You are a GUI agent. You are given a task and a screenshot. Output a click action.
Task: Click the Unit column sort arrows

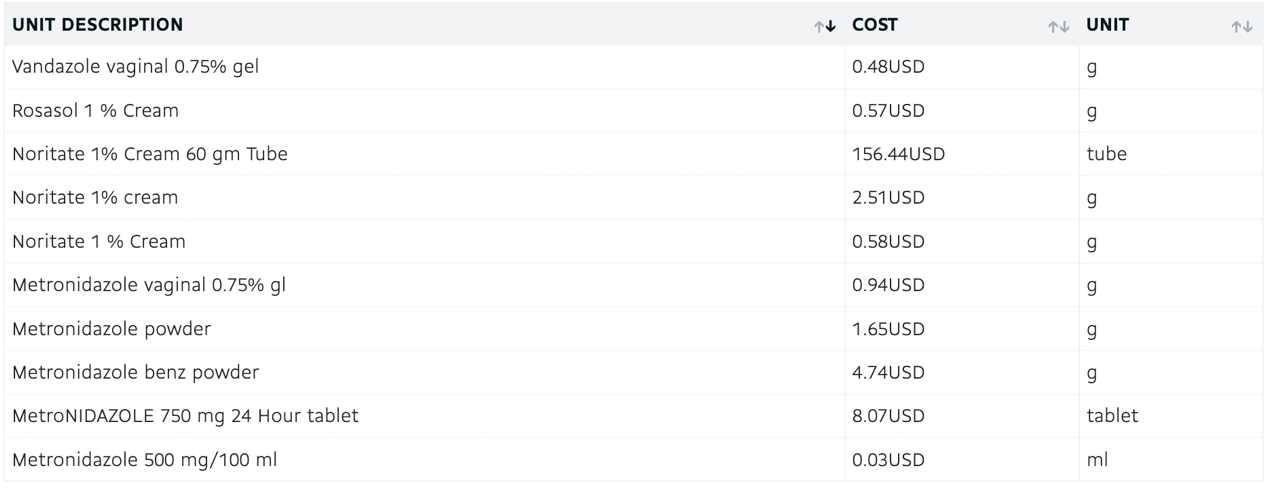click(x=1241, y=26)
